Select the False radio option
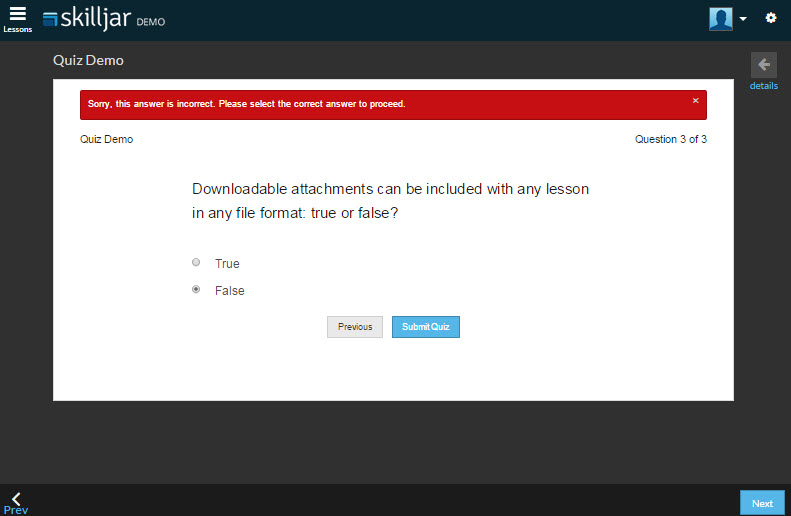The image size is (791, 516). click(x=196, y=289)
